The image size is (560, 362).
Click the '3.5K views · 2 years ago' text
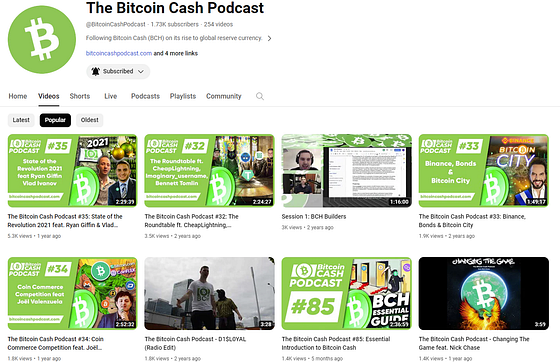point(172,236)
